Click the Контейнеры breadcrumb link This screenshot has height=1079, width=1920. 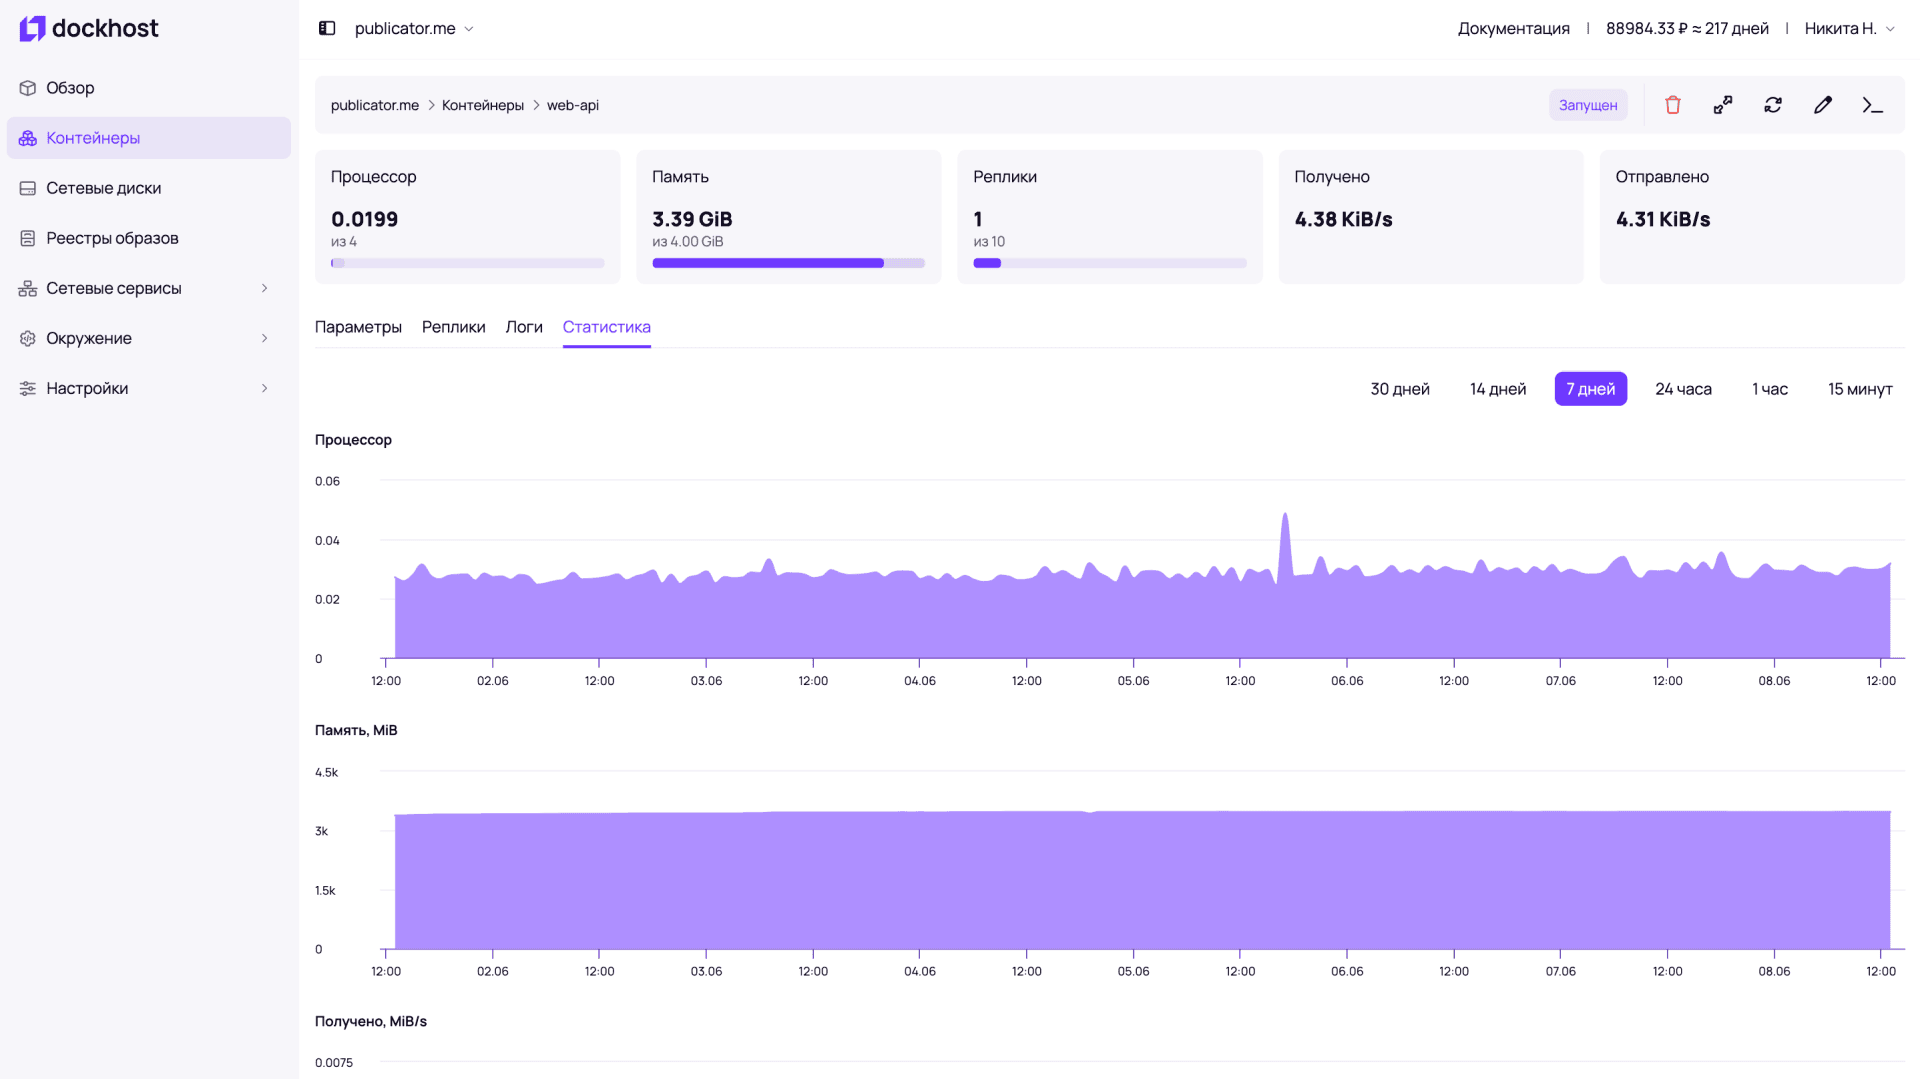pos(482,105)
